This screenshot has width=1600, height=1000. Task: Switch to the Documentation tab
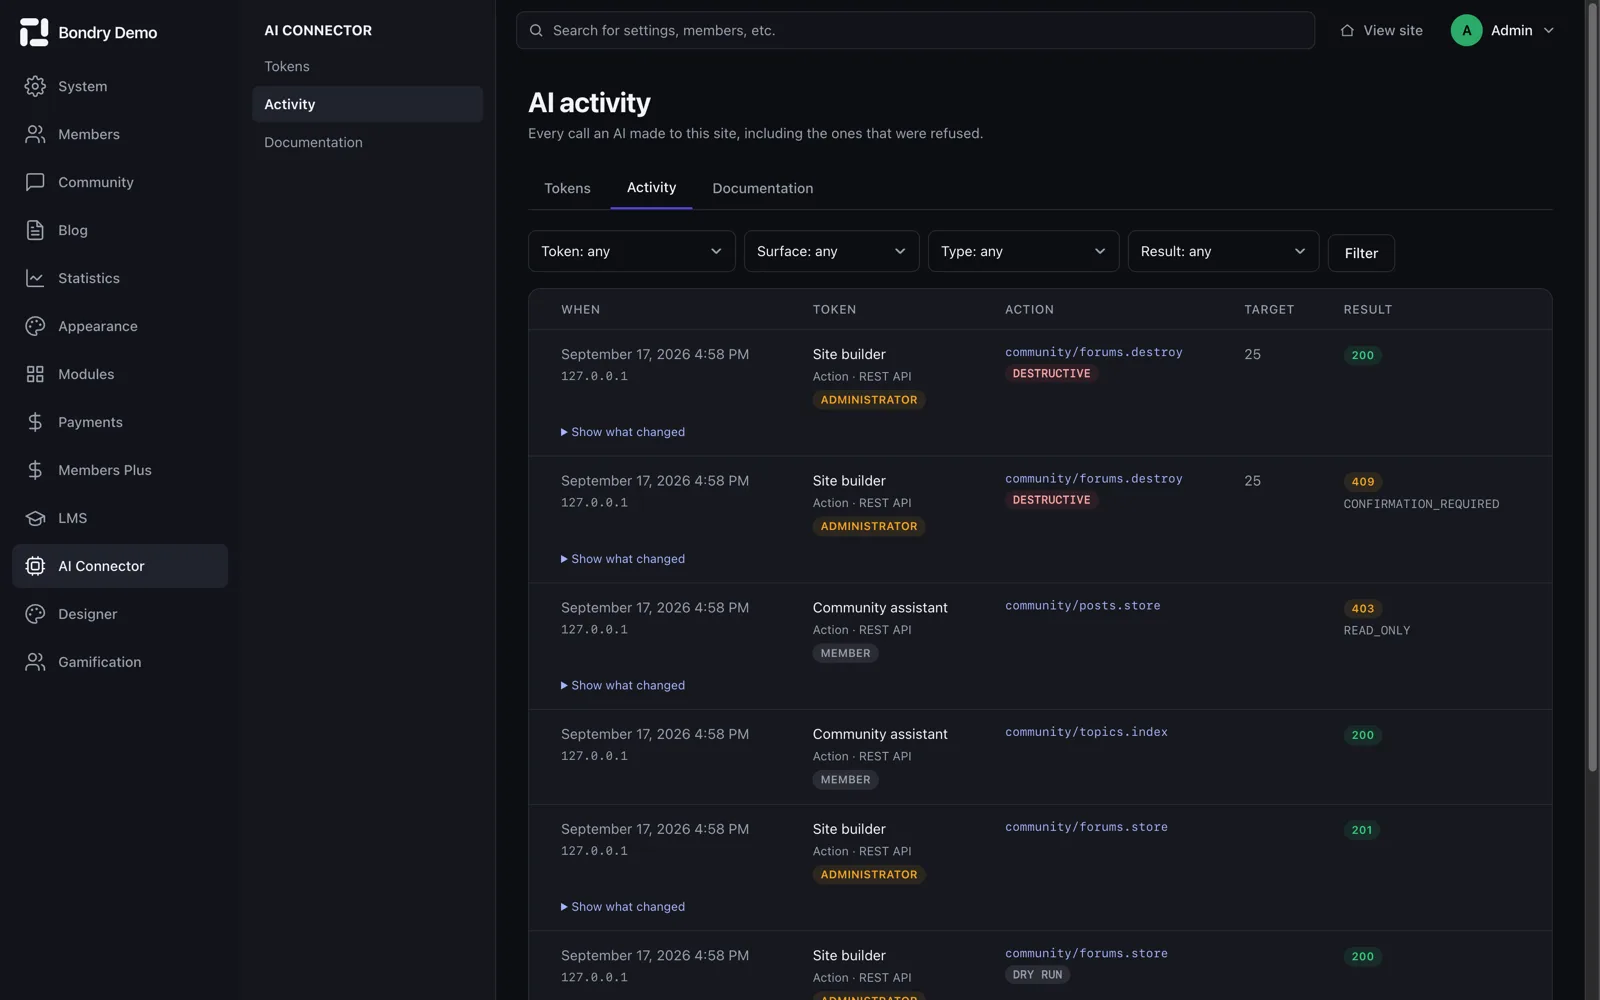(x=762, y=188)
